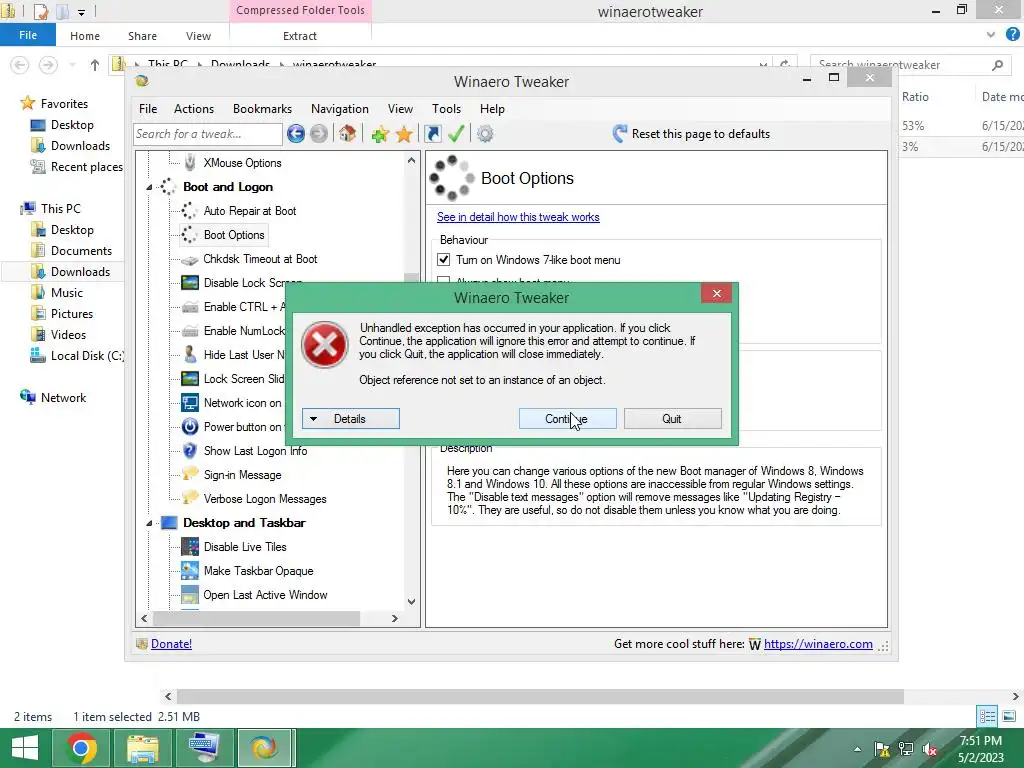Open settings gear icon in Winaero toolbar
Viewport: 1024px width, 768px height.
click(485, 134)
